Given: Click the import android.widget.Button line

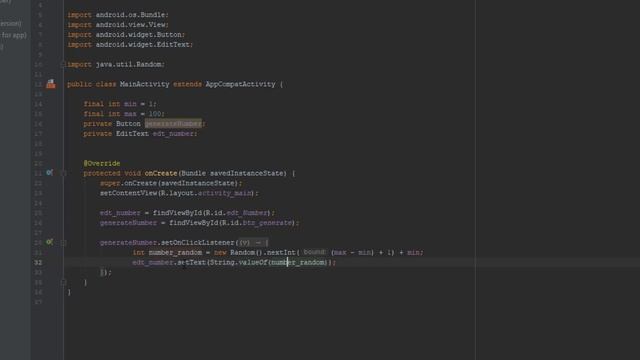Looking at the screenshot, I should pos(126,35).
